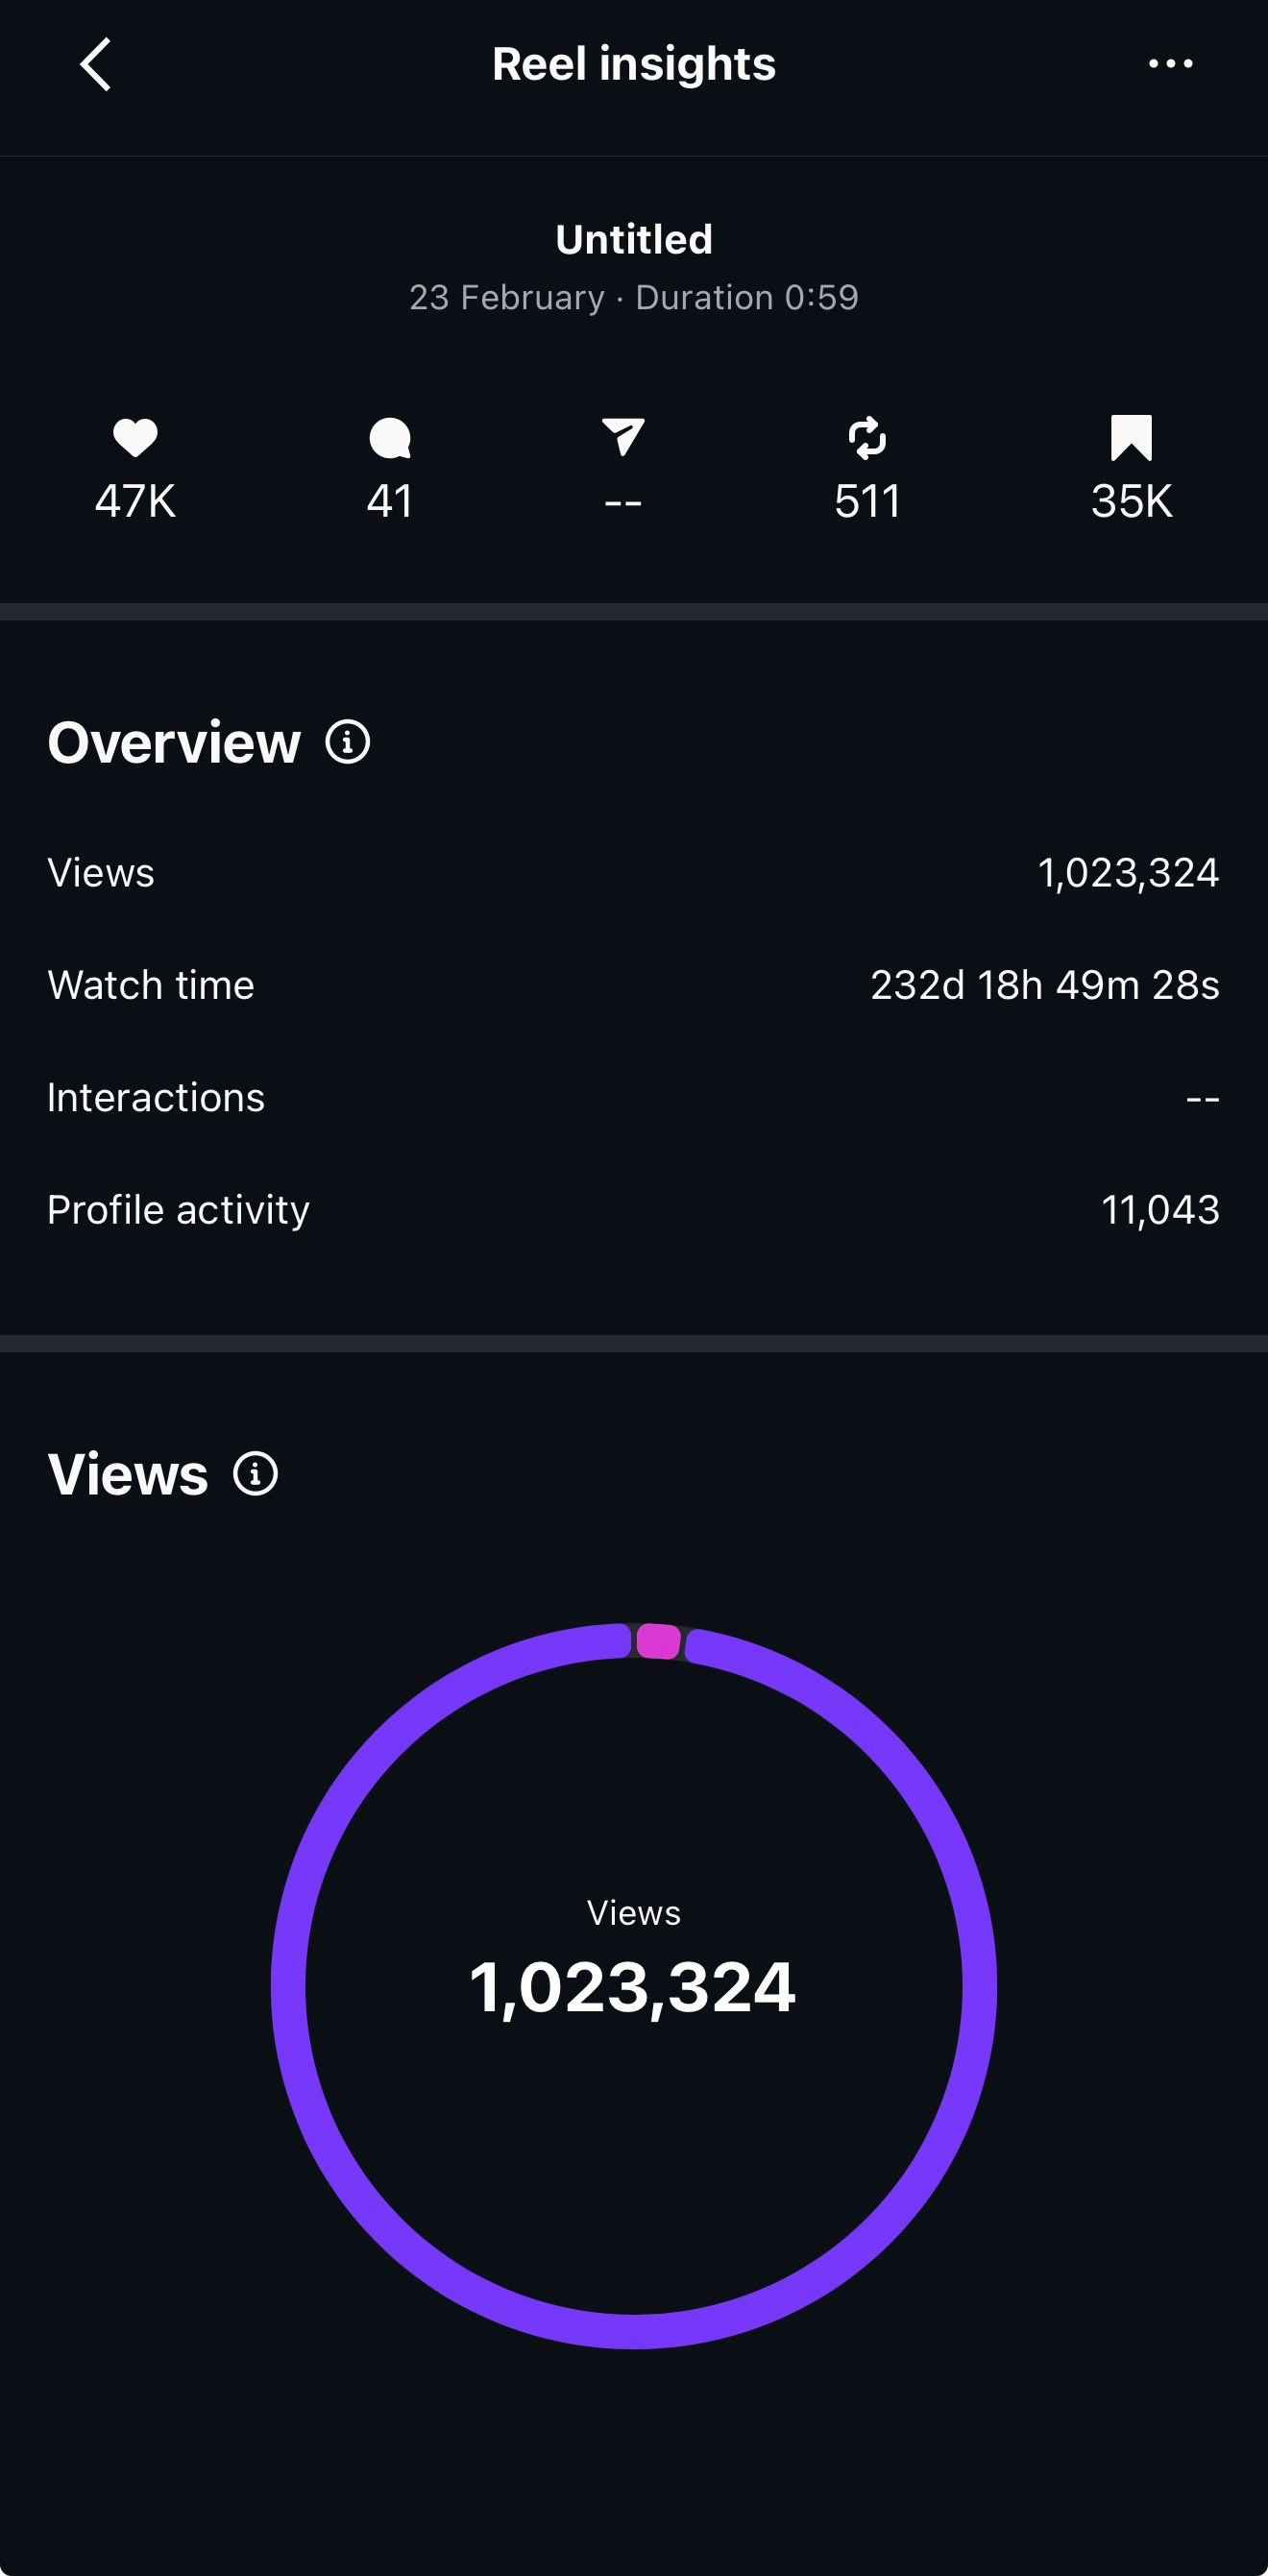
Task: Tap the purple segment of views ring
Action: [288, 1985]
